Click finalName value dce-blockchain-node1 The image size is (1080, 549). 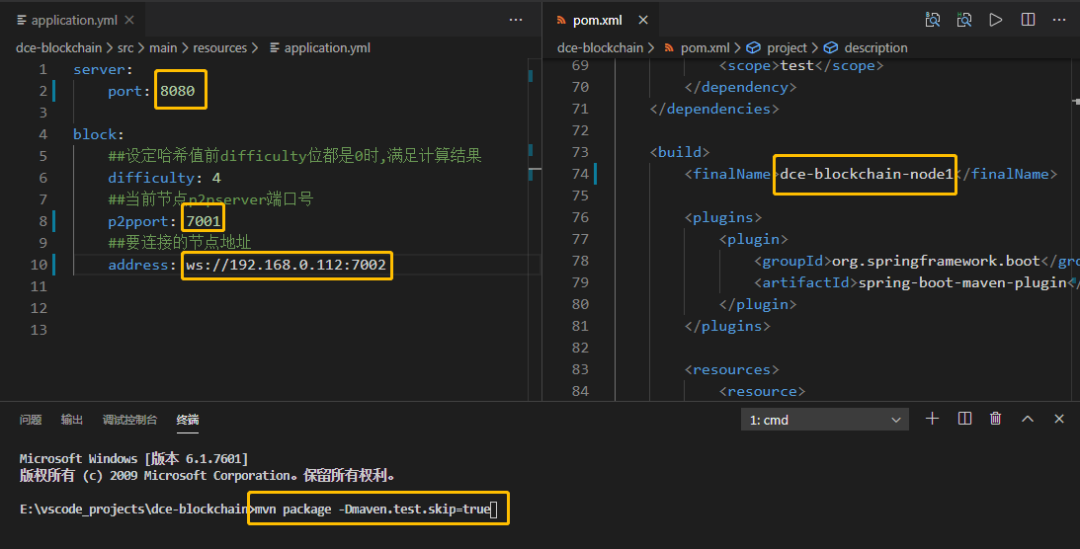tap(866, 174)
